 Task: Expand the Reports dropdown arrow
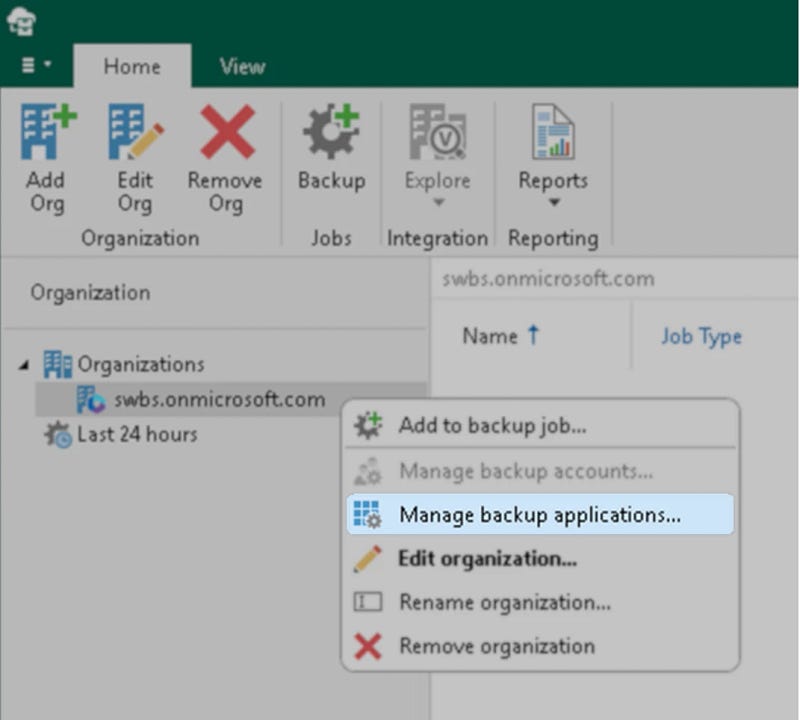point(552,203)
